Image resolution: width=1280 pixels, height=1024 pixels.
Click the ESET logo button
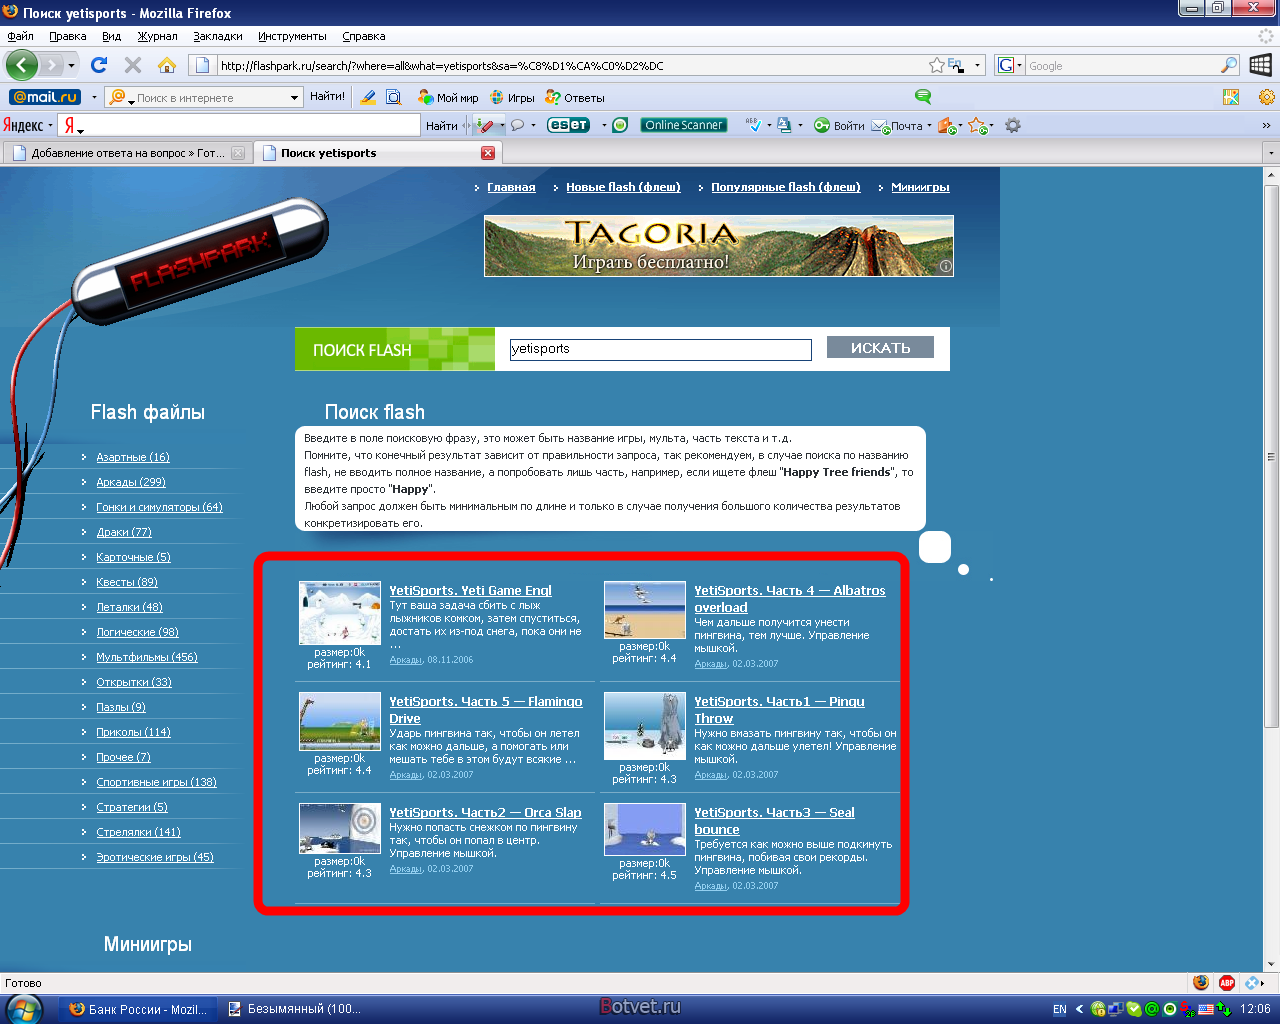pos(568,125)
